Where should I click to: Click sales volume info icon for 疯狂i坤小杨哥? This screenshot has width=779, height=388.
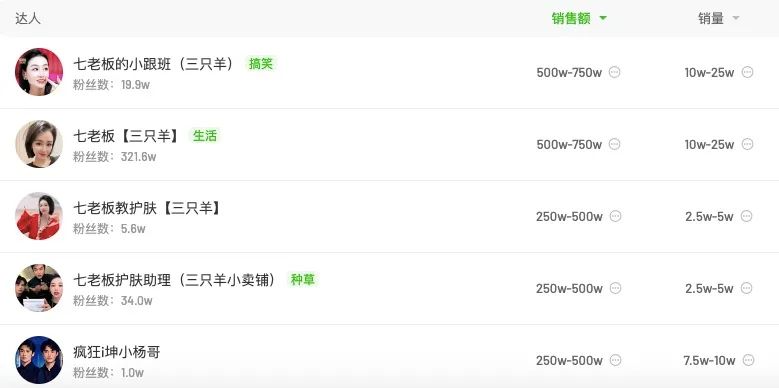point(748,360)
